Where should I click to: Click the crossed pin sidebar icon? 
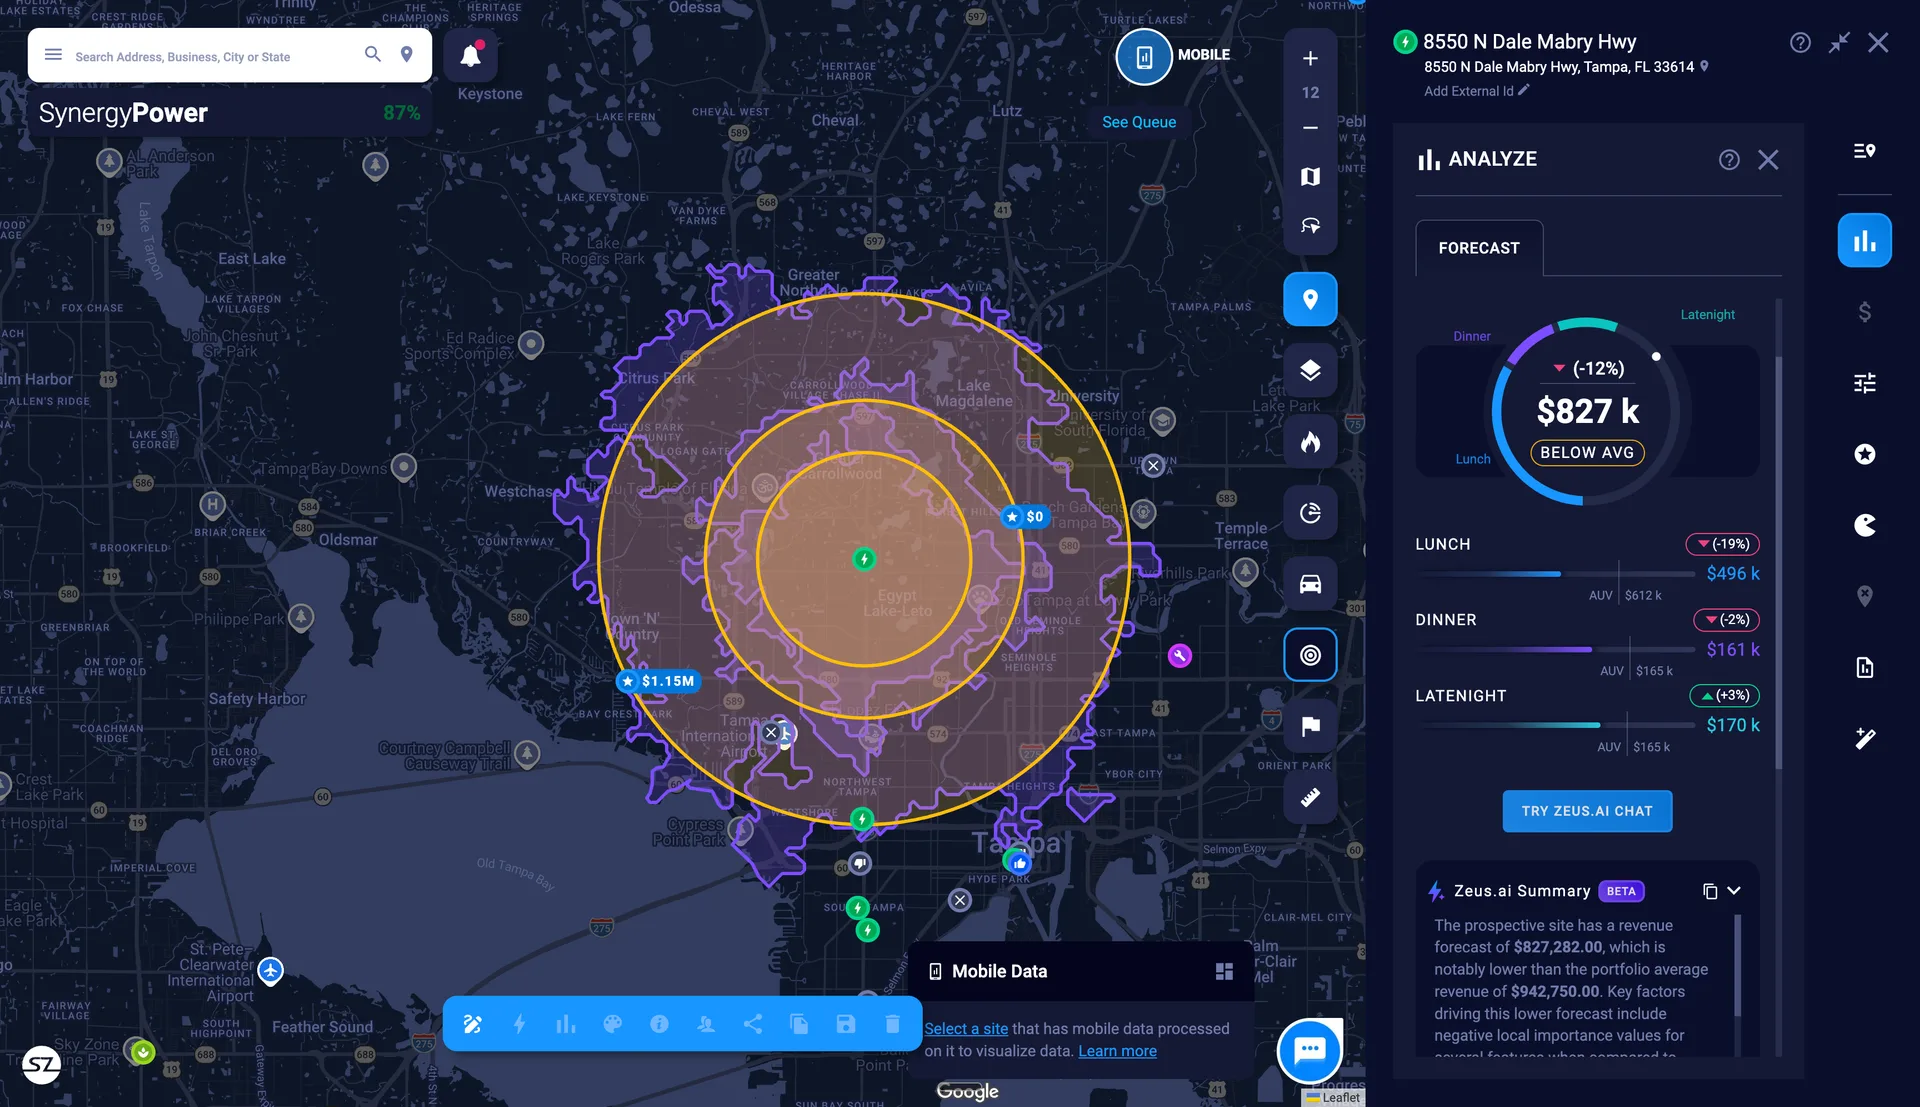coord(1864,596)
